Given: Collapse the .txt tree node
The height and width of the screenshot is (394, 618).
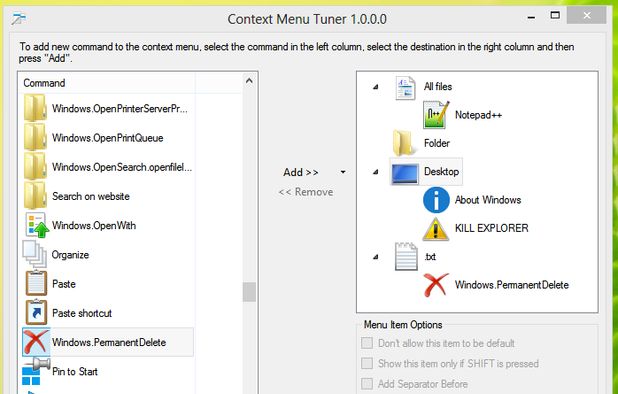Looking at the screenshot, I should (x=376, y=257).
